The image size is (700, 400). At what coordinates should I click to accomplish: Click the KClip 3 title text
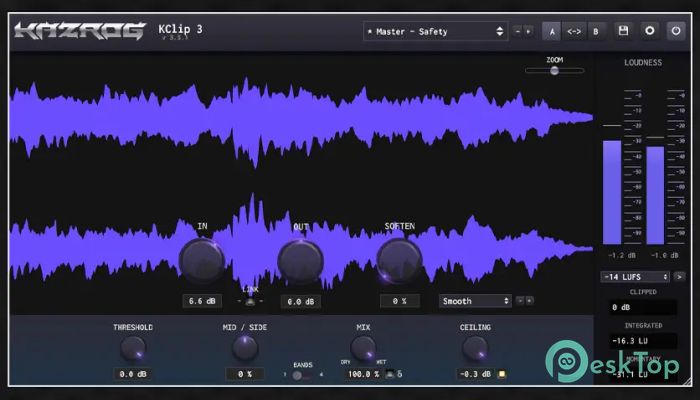(x=180, y=29)
